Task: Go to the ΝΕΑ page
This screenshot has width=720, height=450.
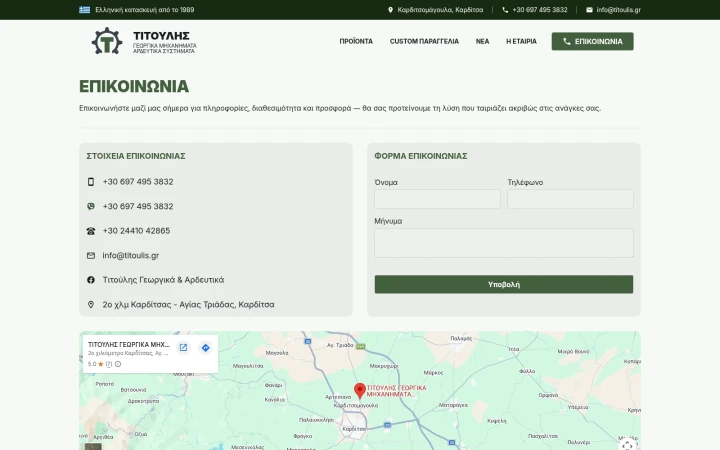Action: (482, 41)
